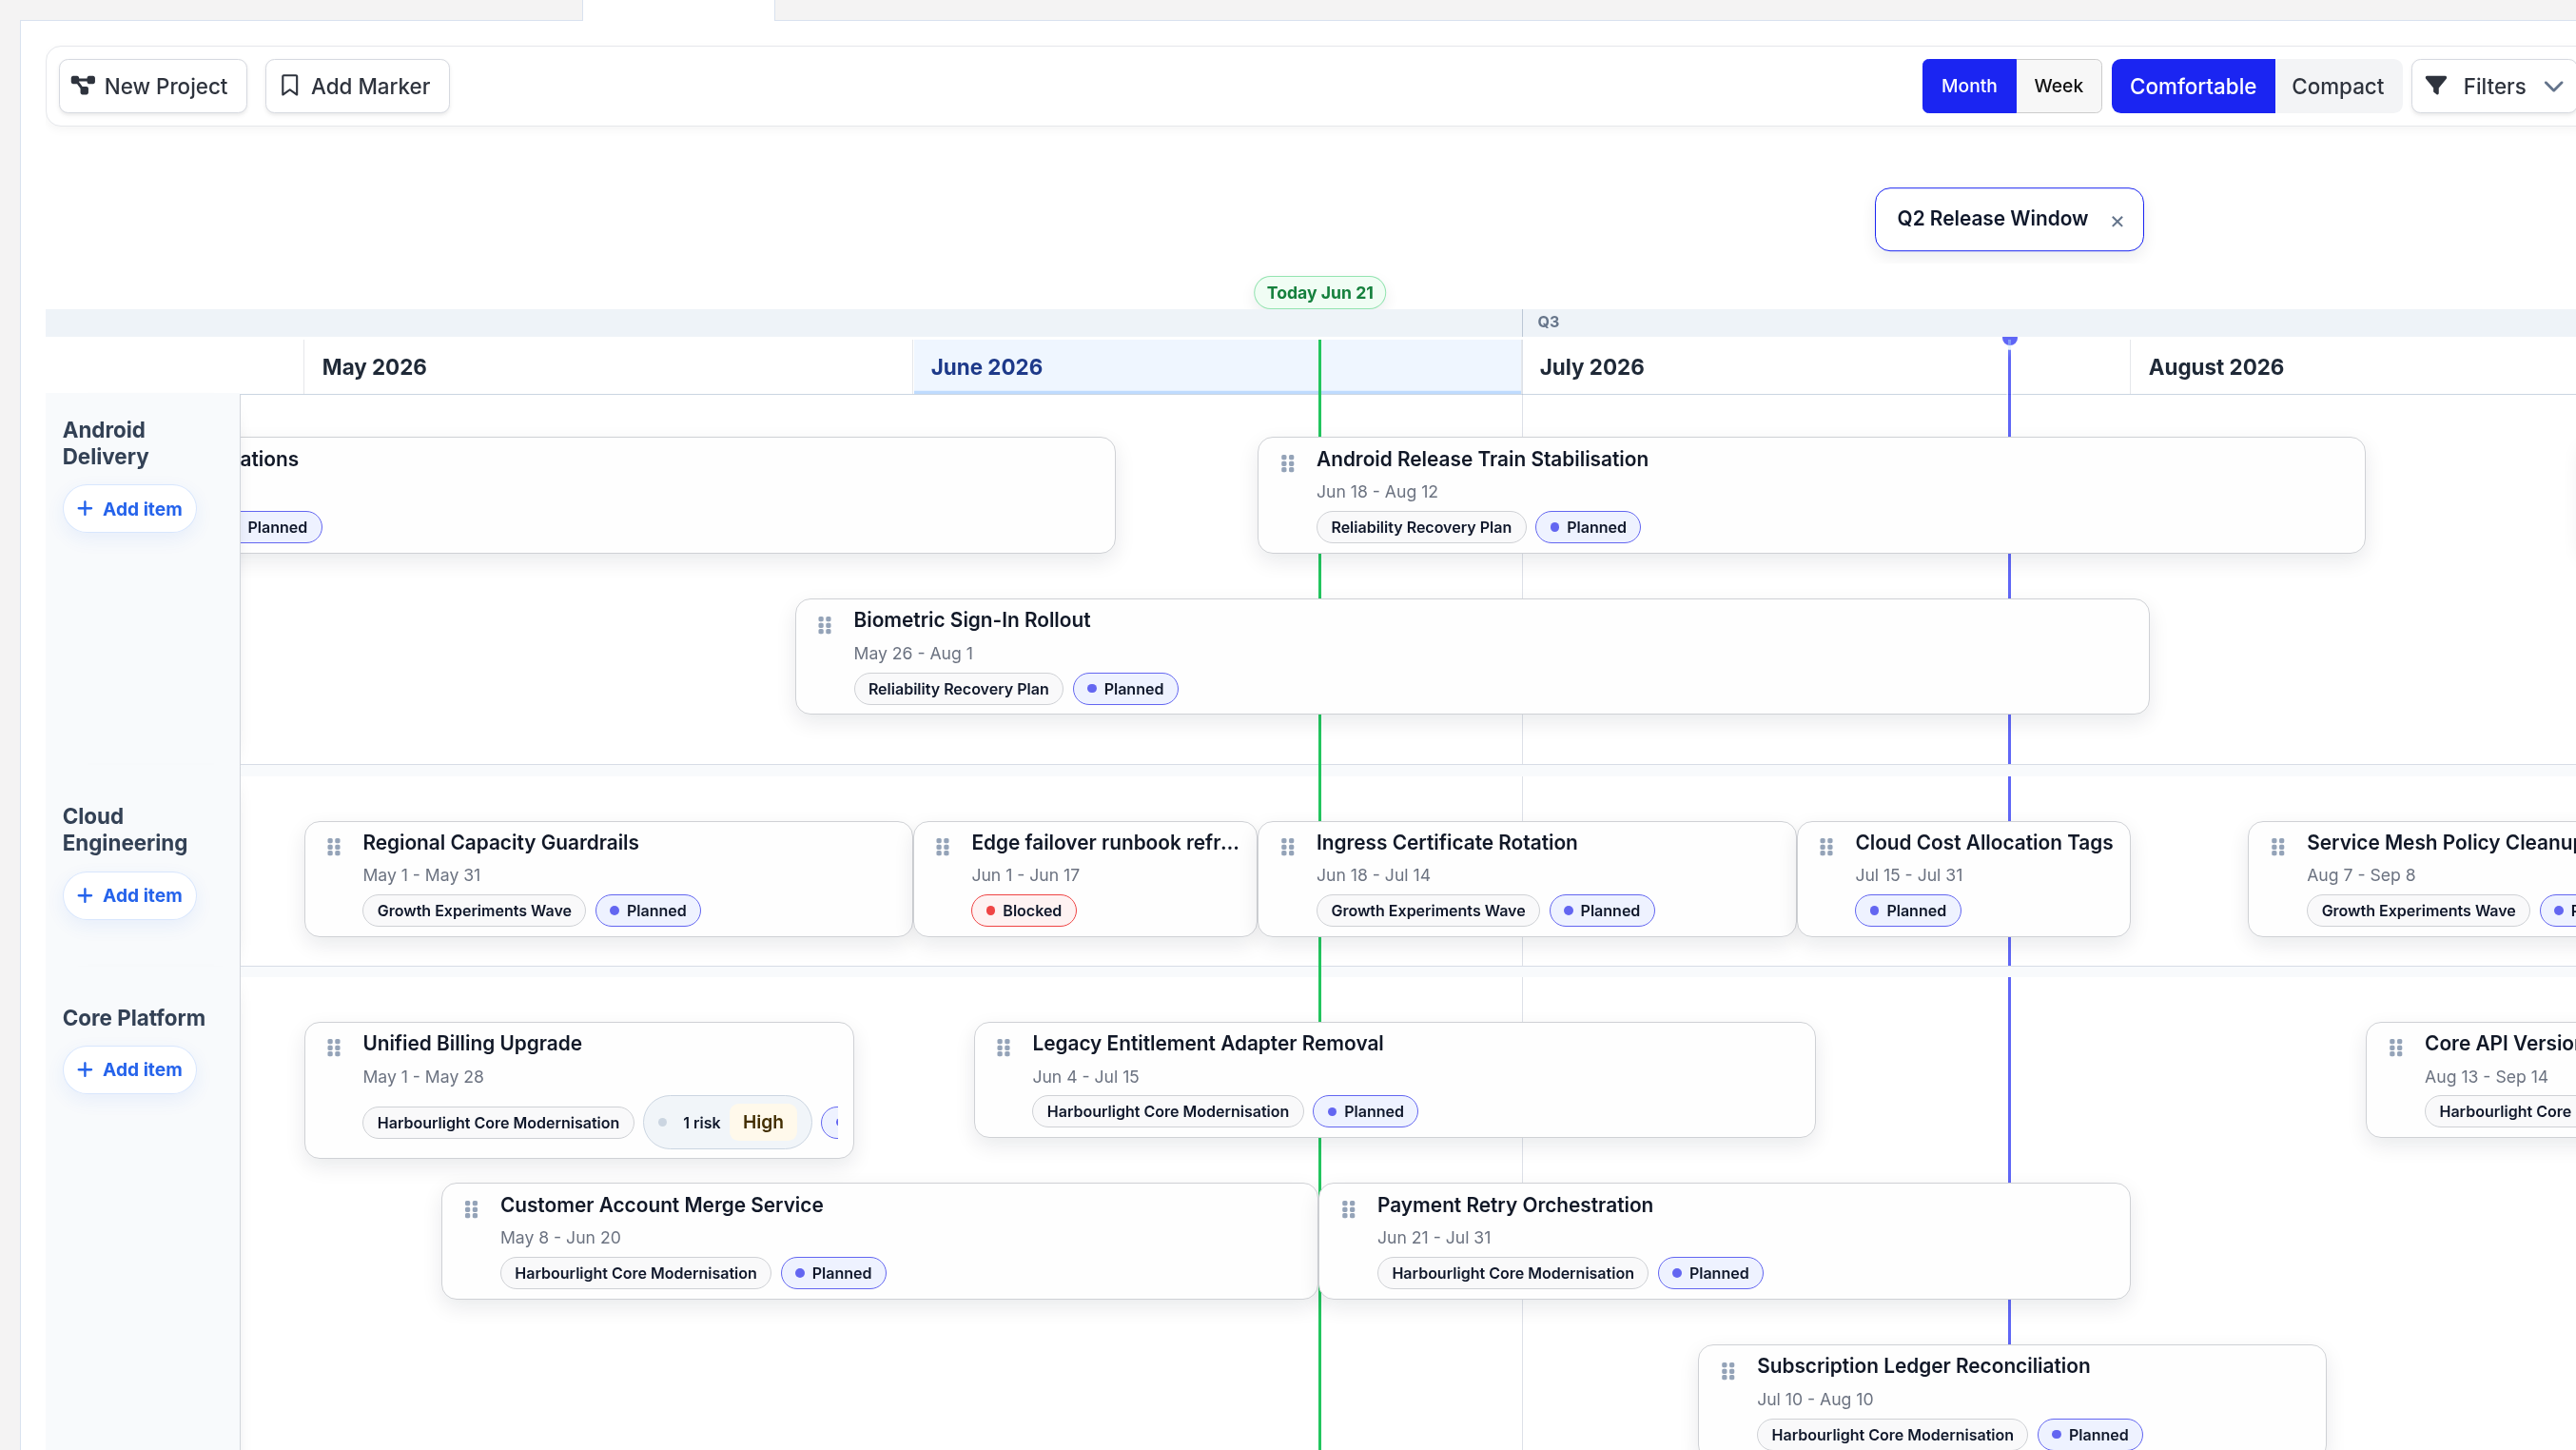Grab drag handle of Customer Account Merge Service
Viewport: 2576px width, 1450px height.
pyautogui.click(x=471, y=1209)
